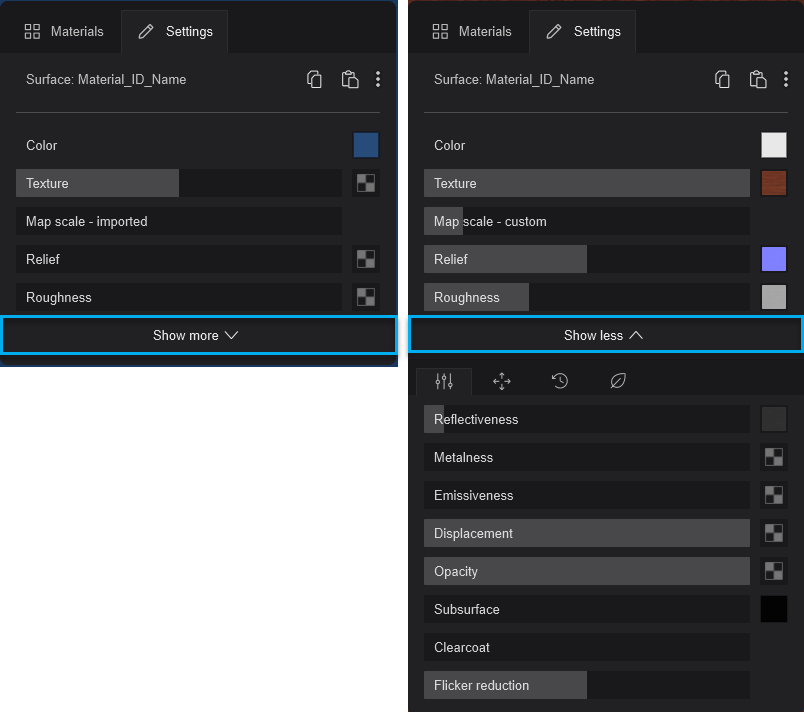
Task: Click the Color label in the collapsed panel
Action: [x=42, y=145]
